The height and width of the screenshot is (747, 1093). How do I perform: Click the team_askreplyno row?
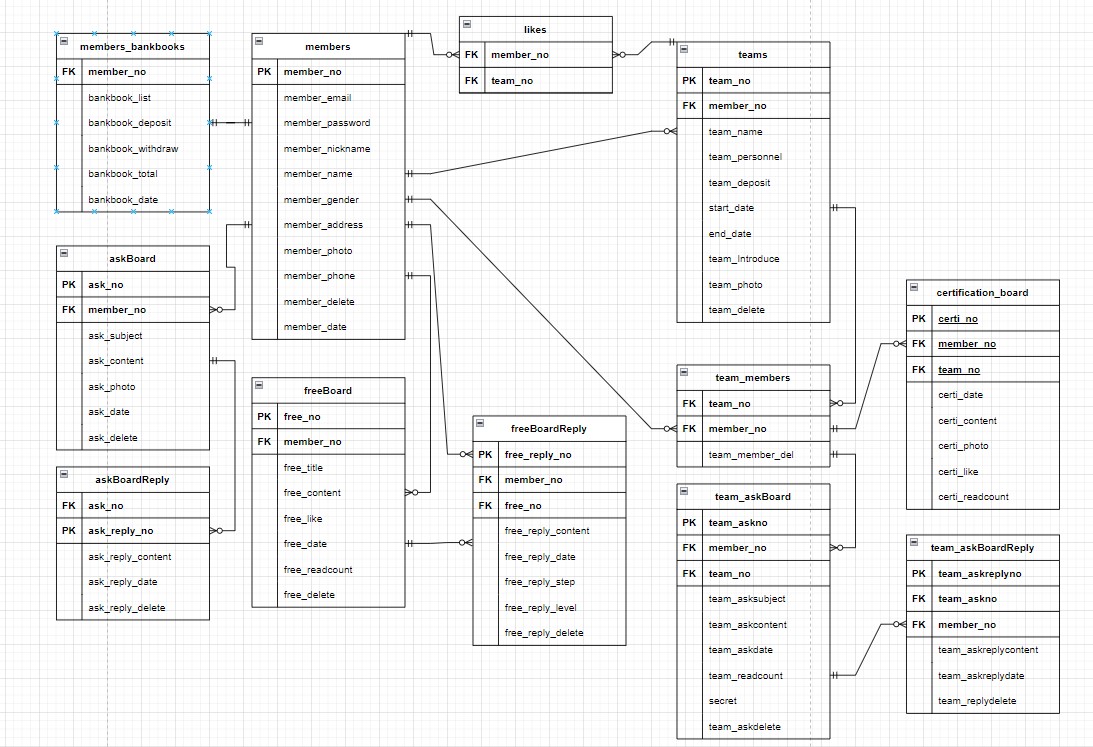983,573
